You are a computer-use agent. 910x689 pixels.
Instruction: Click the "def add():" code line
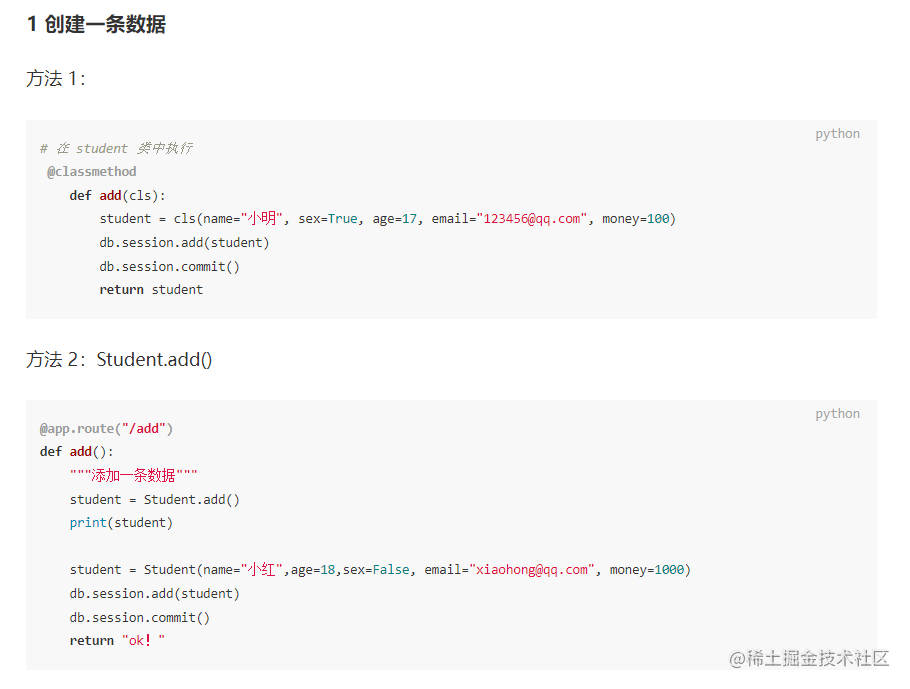[77, 452]
